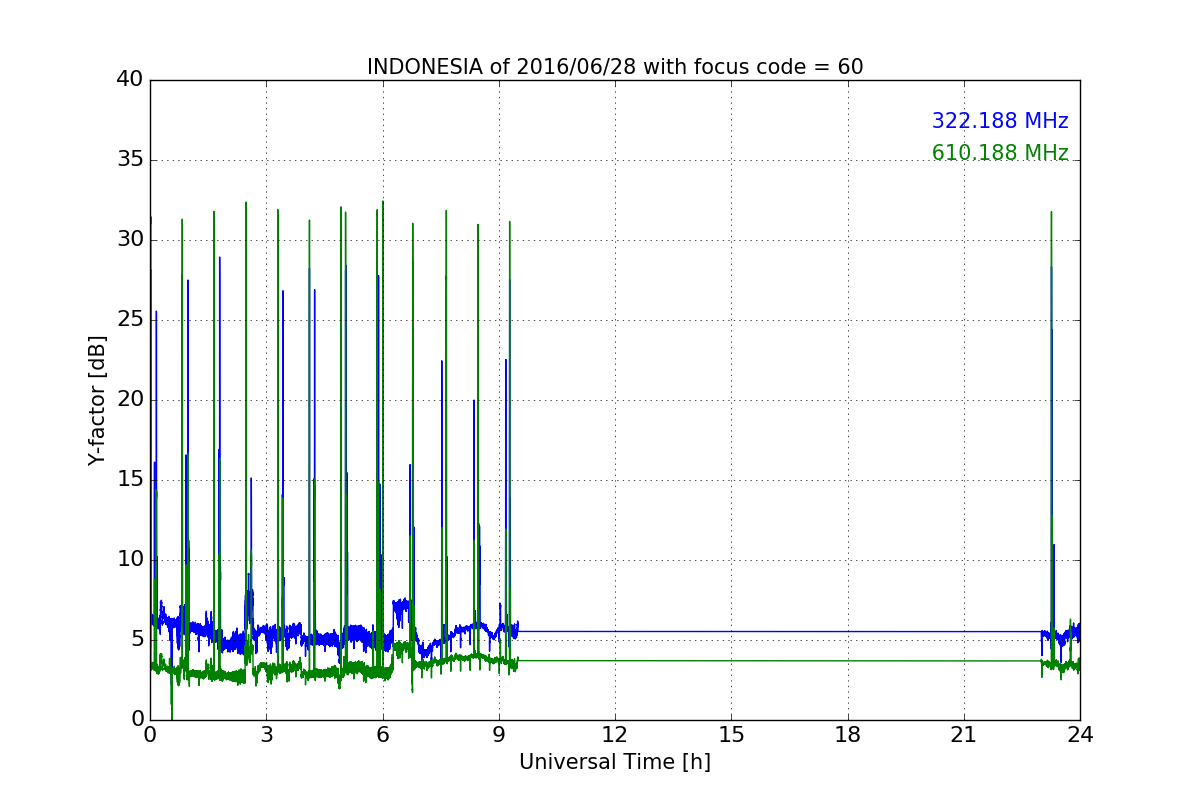Click y-axis tick label 15

pyautogui.click(x=130, y=479)
